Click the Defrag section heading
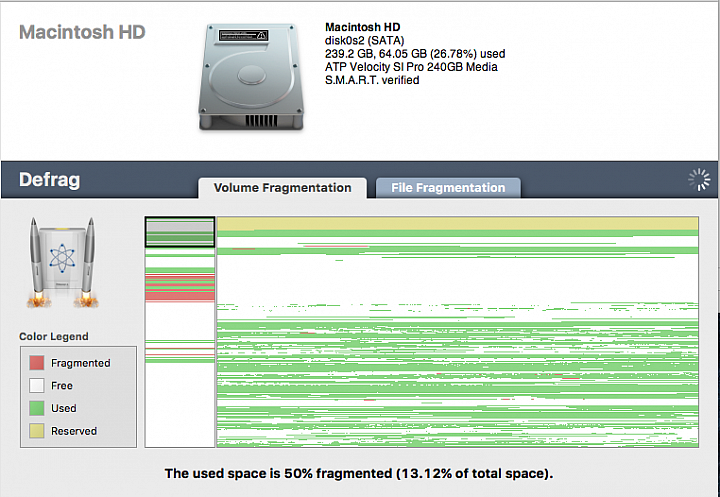The image size is (720, 497). click(50, 180)
